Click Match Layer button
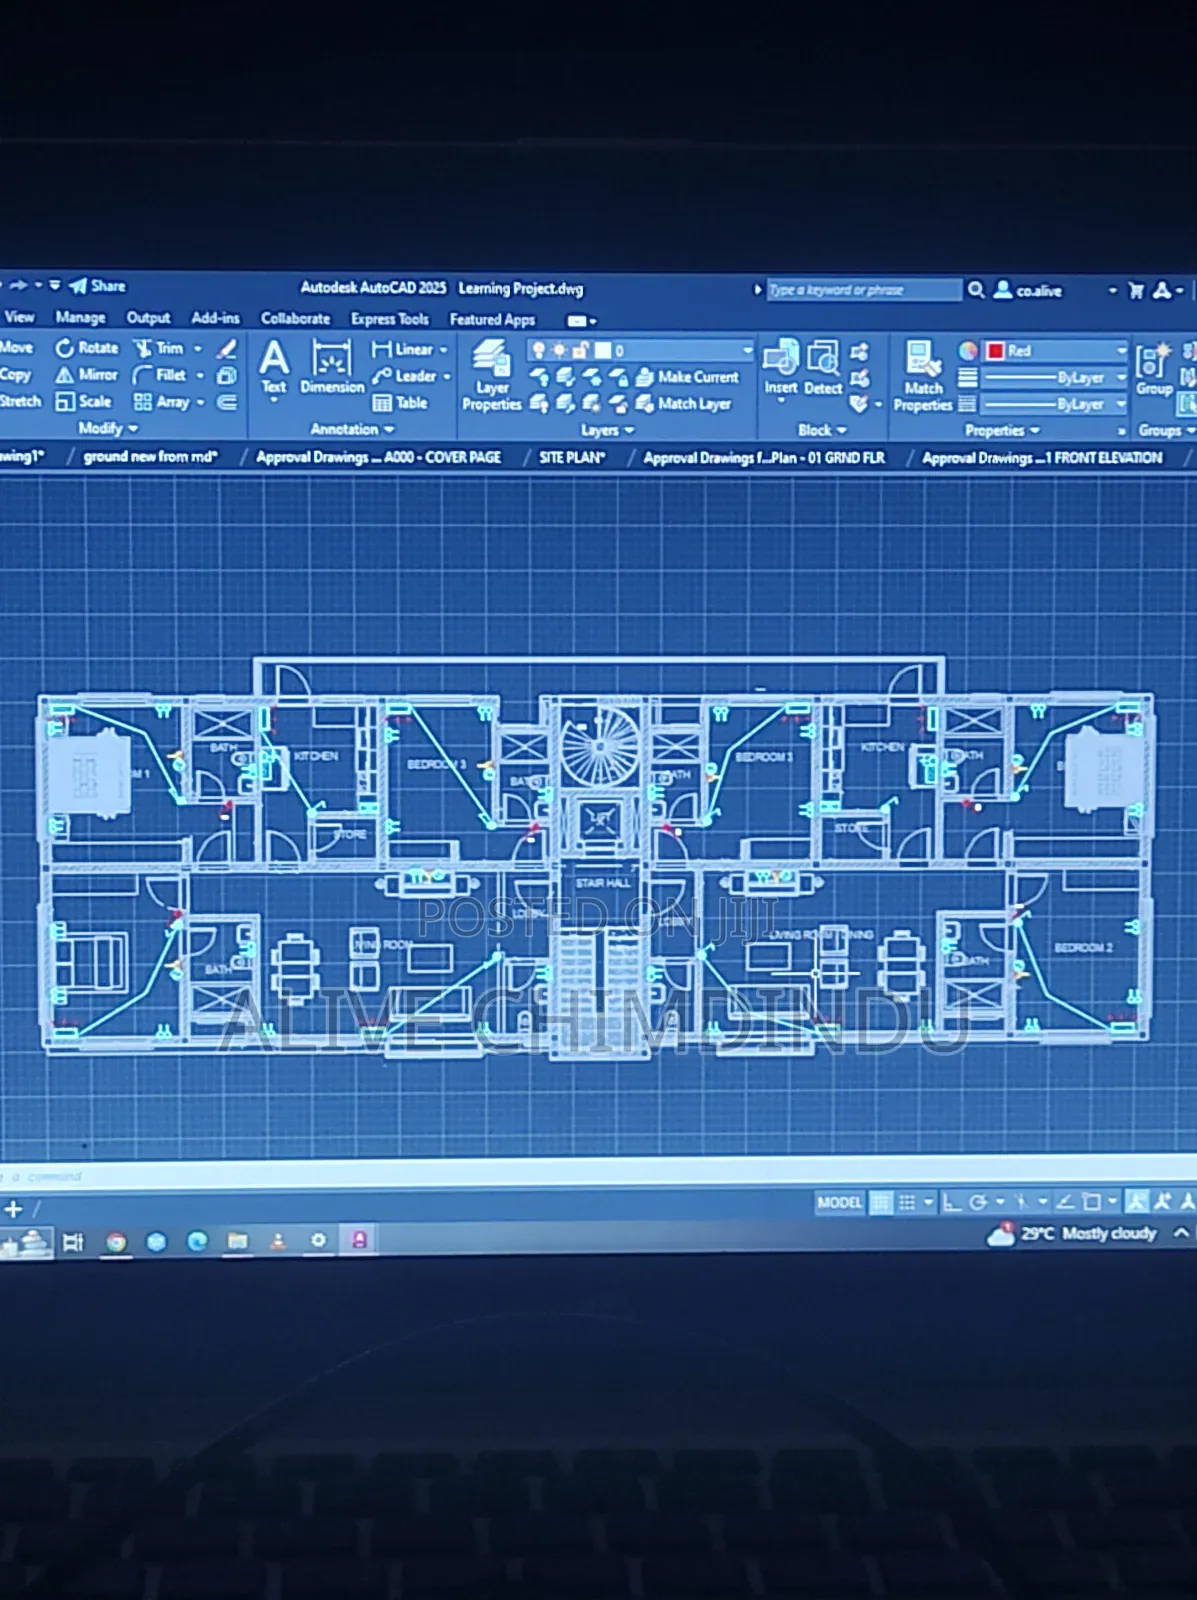Screen dimensions: 1197x1600 684,404
